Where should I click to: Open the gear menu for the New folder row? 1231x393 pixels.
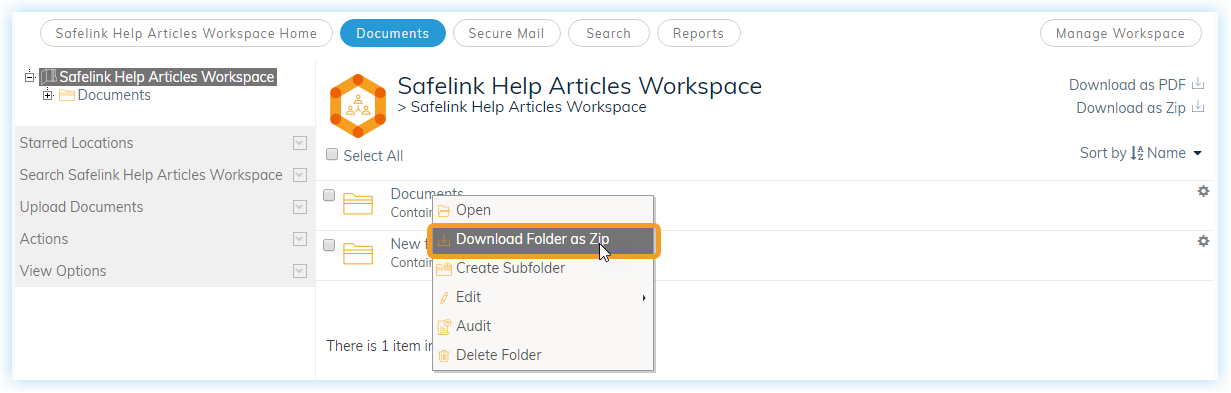[1204, 241]
